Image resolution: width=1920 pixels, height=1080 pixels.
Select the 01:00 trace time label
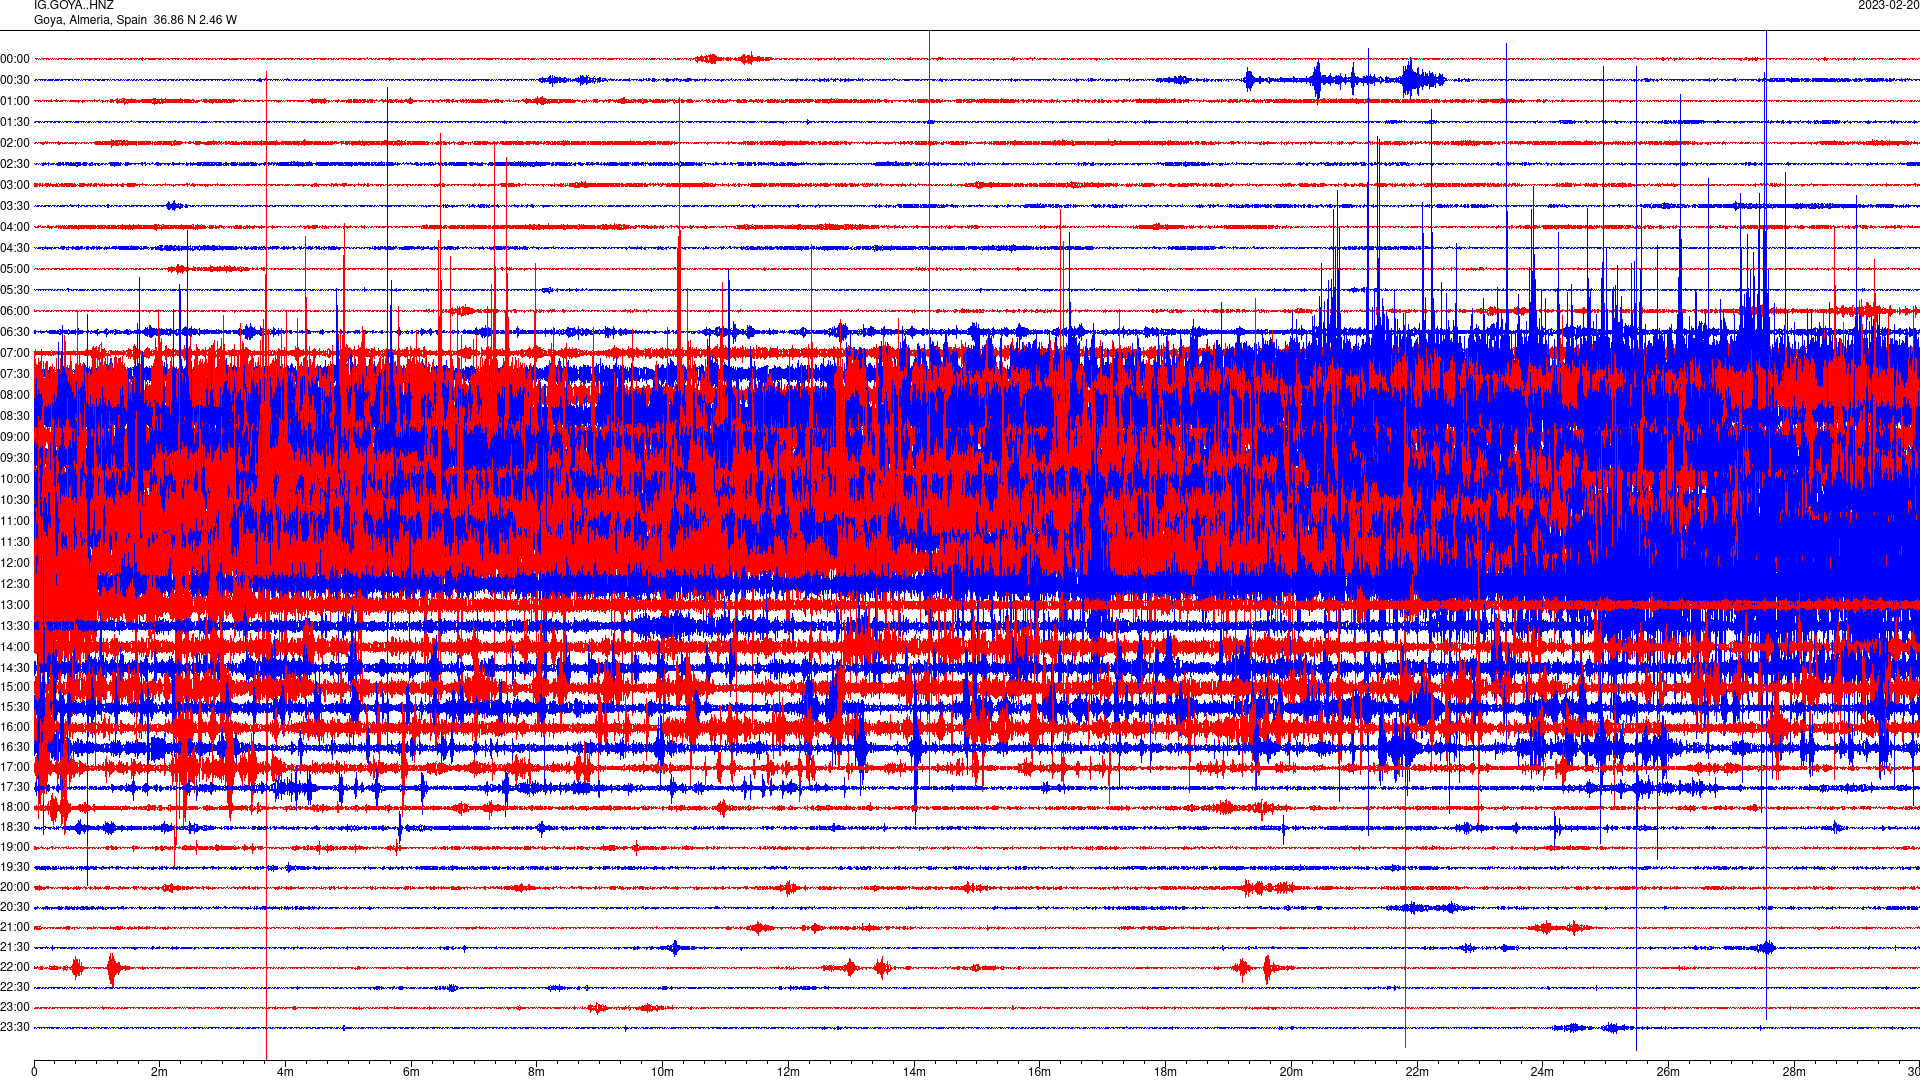[x=15, y=101]
